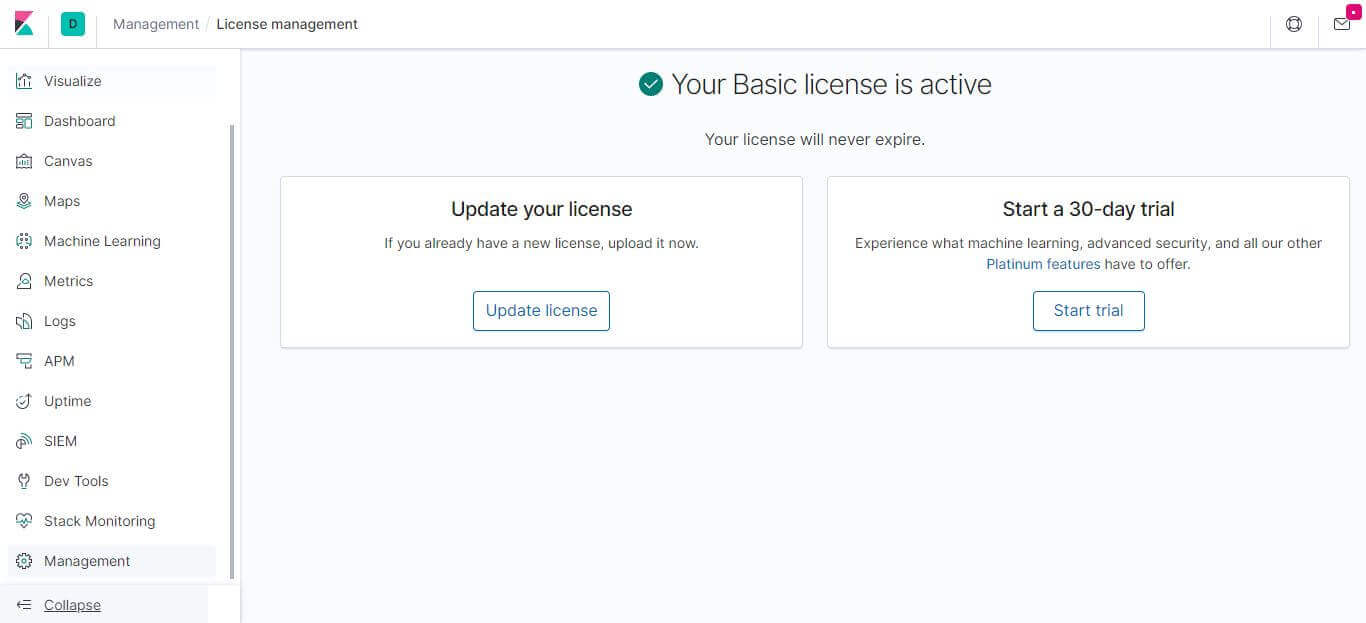Open Stack Monitoring
The width and height of the screenshot is (1366, 623).
(98, 521)
